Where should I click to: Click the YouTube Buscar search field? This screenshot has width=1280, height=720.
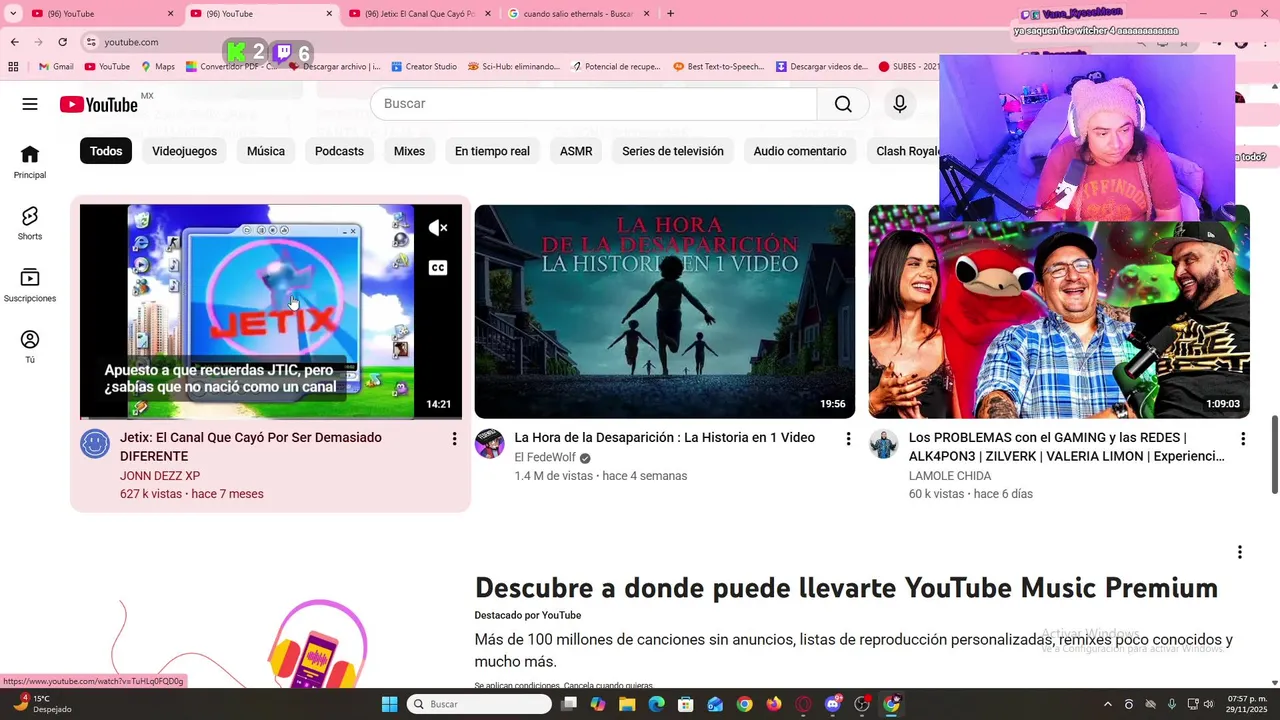click(594, 104)
